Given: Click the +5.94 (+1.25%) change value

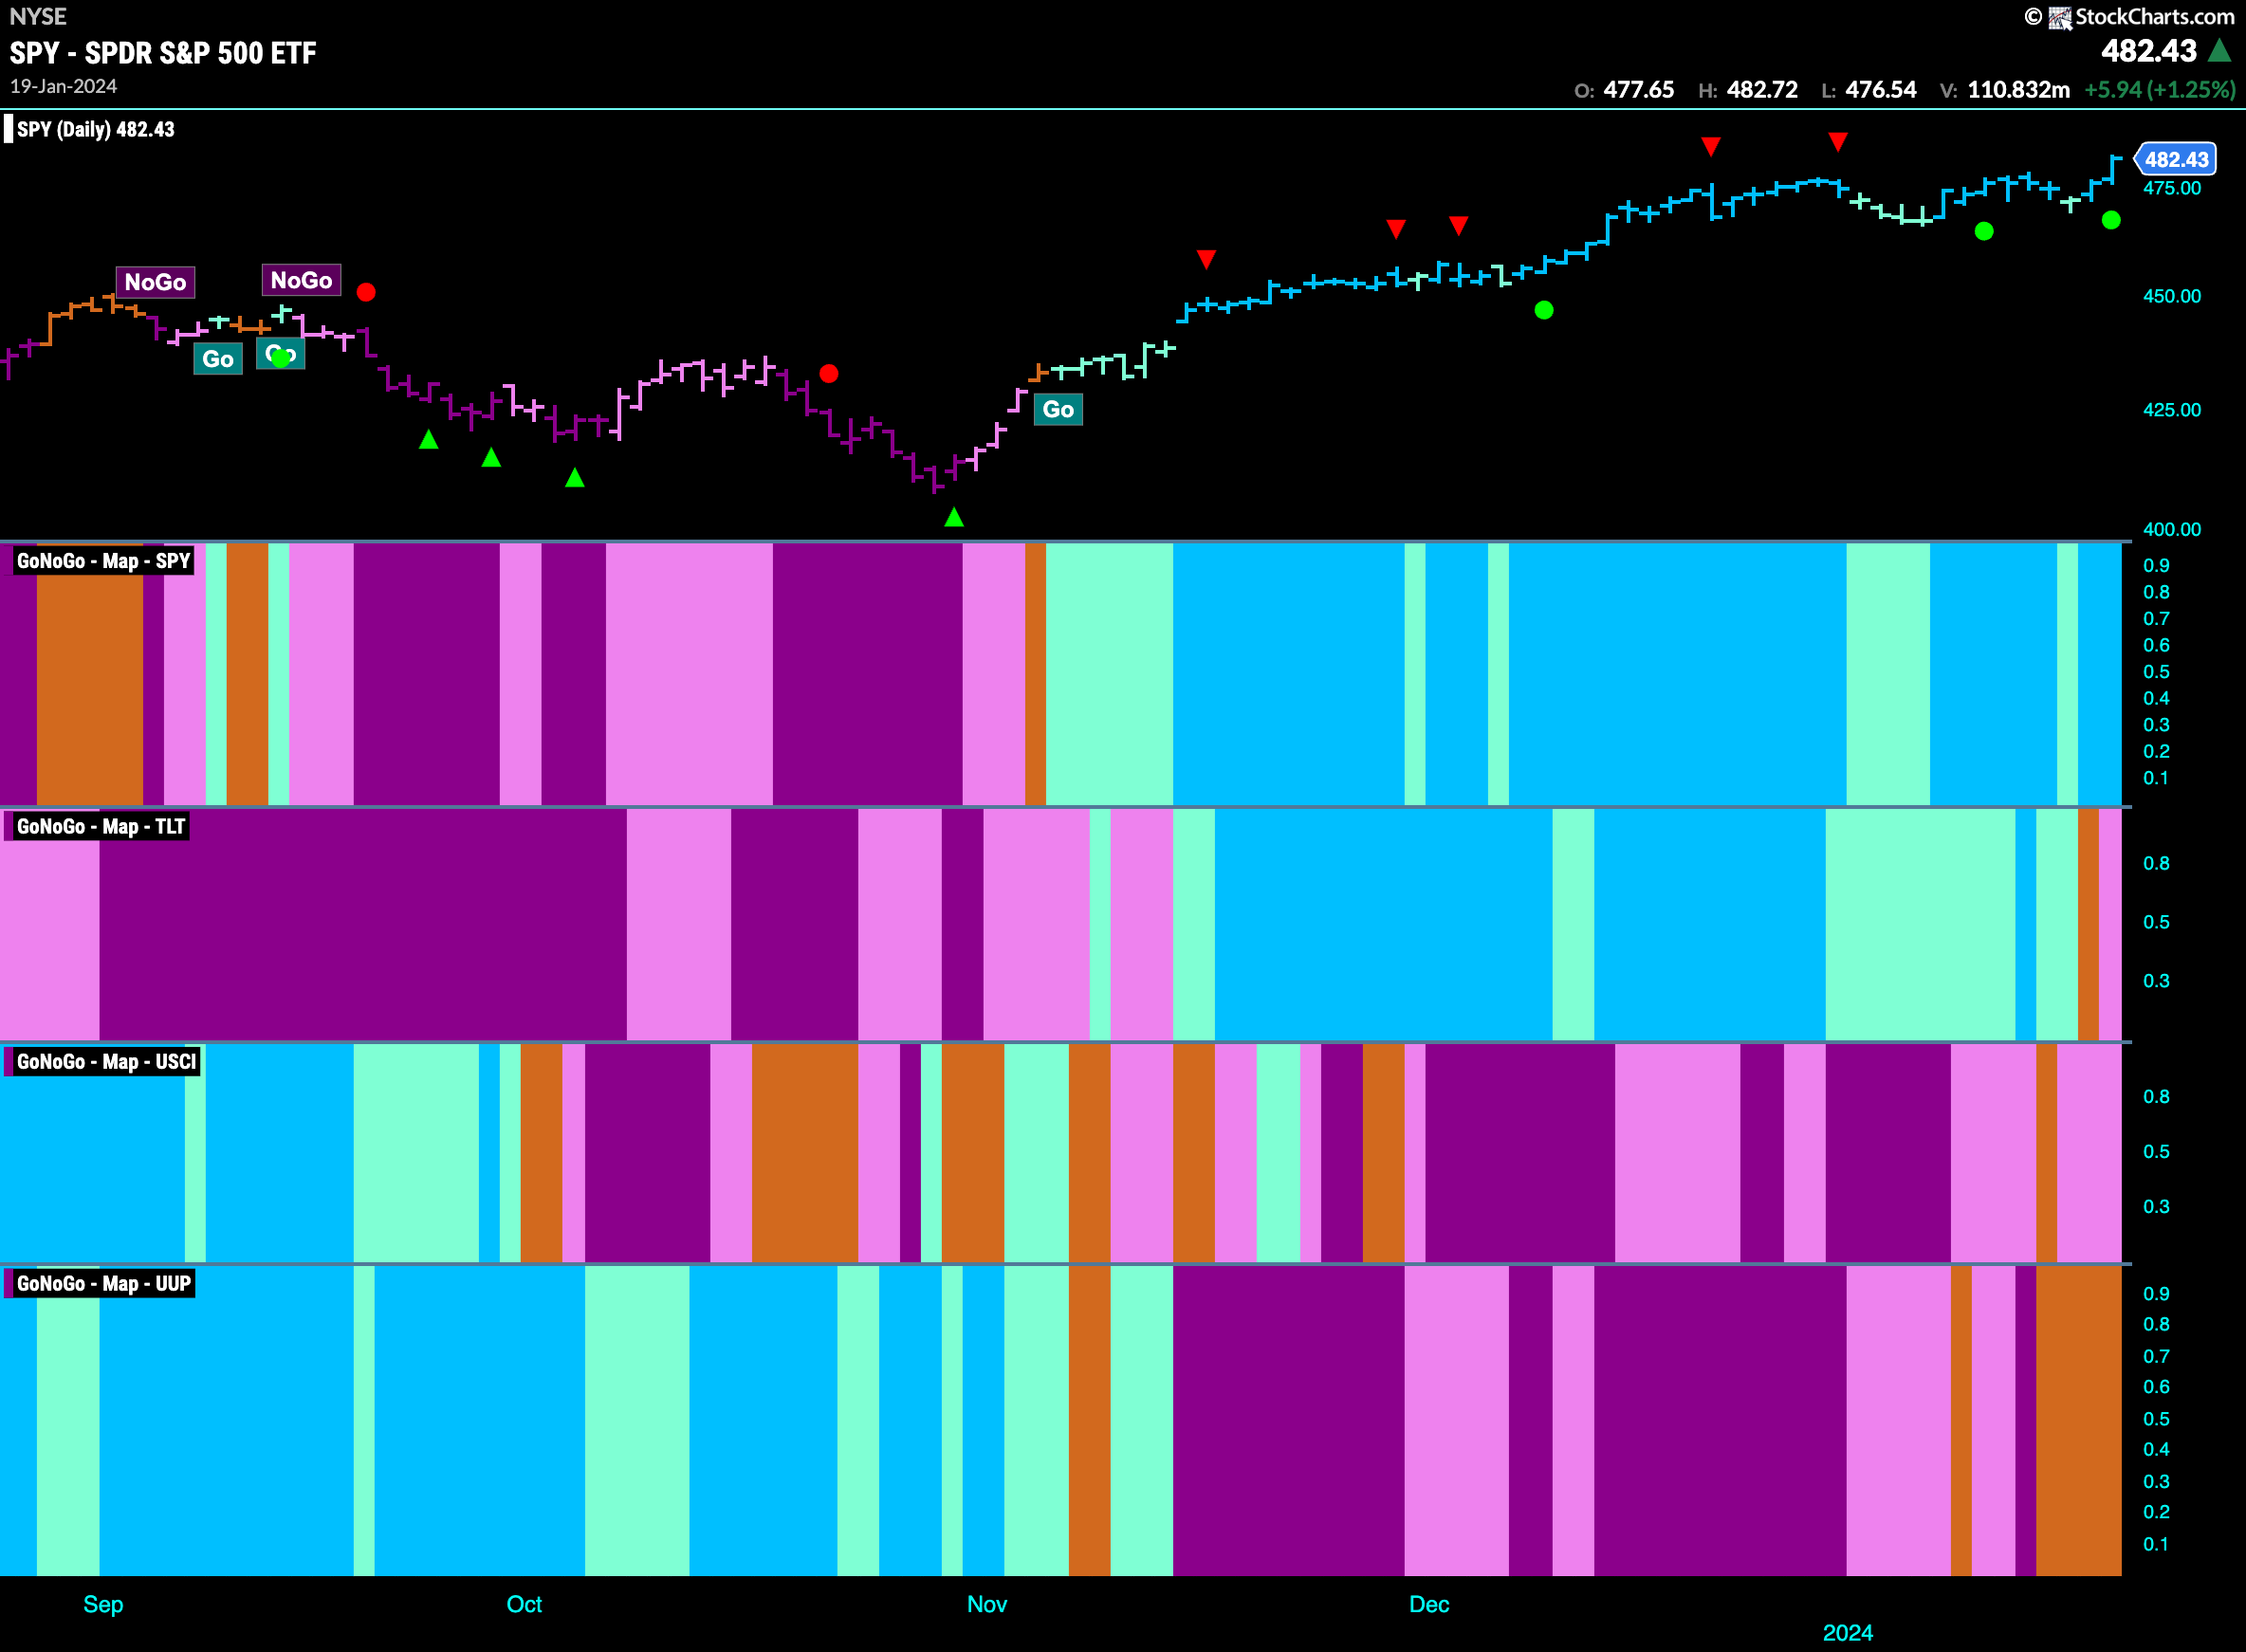Looking at the screenshot, I should 2159,90.
